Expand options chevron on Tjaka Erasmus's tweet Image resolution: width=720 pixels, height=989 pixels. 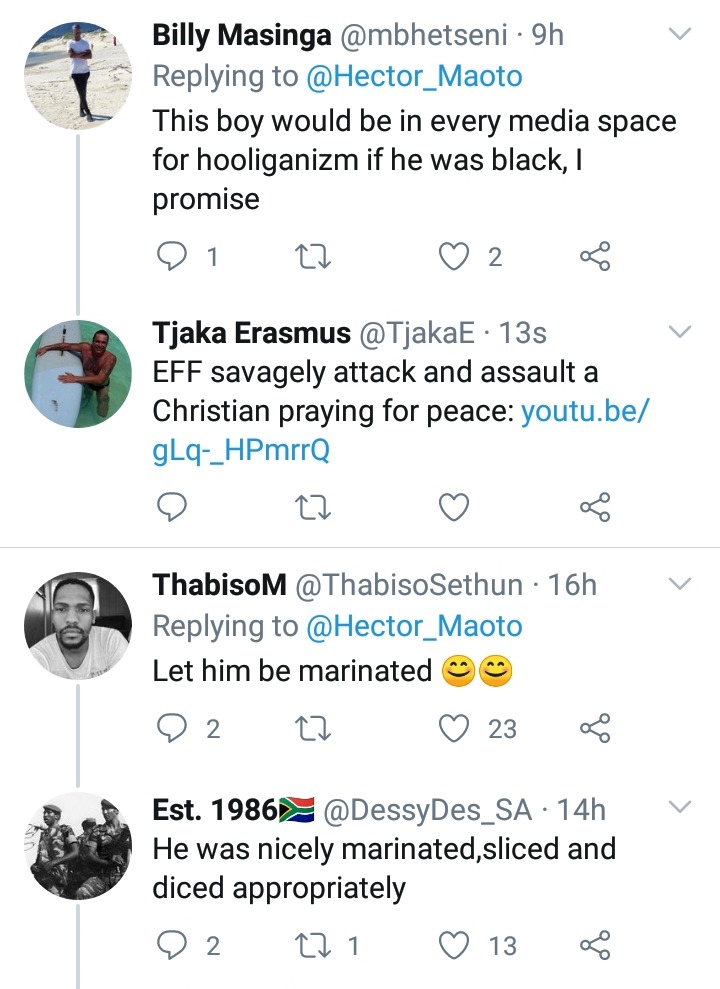(x=680, y=331)
